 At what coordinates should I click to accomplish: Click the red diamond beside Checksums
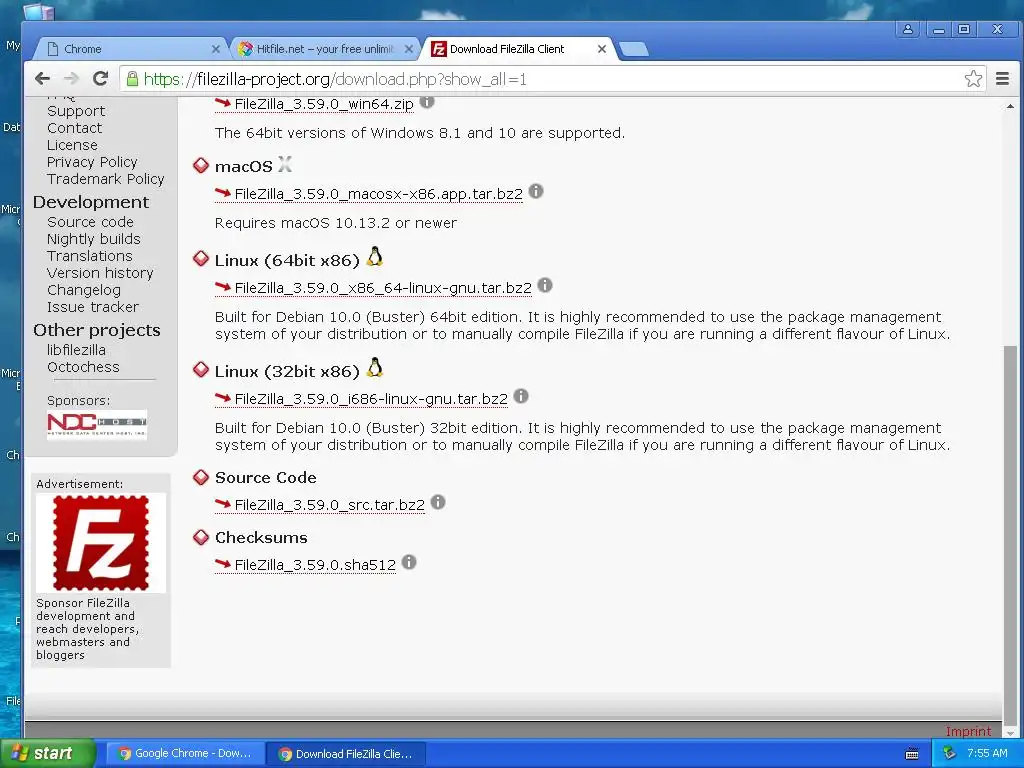(201, 537)
